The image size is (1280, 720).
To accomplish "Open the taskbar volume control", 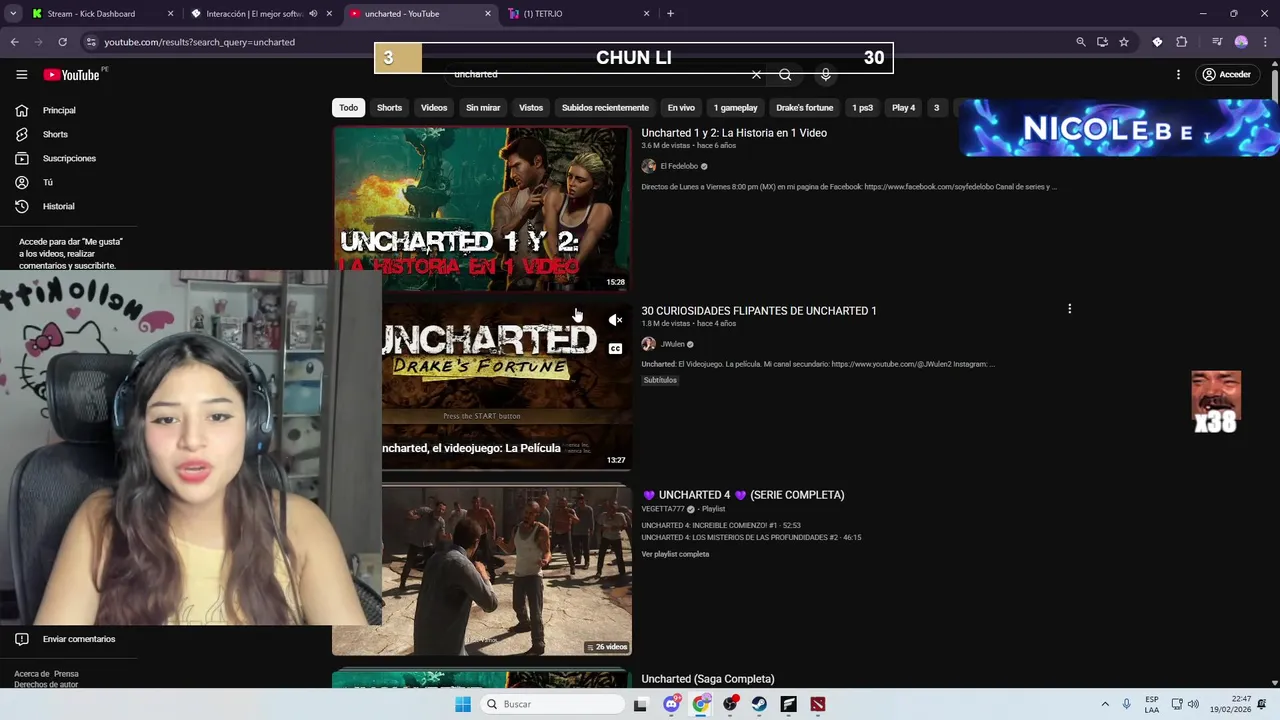I will point(1193,704).
